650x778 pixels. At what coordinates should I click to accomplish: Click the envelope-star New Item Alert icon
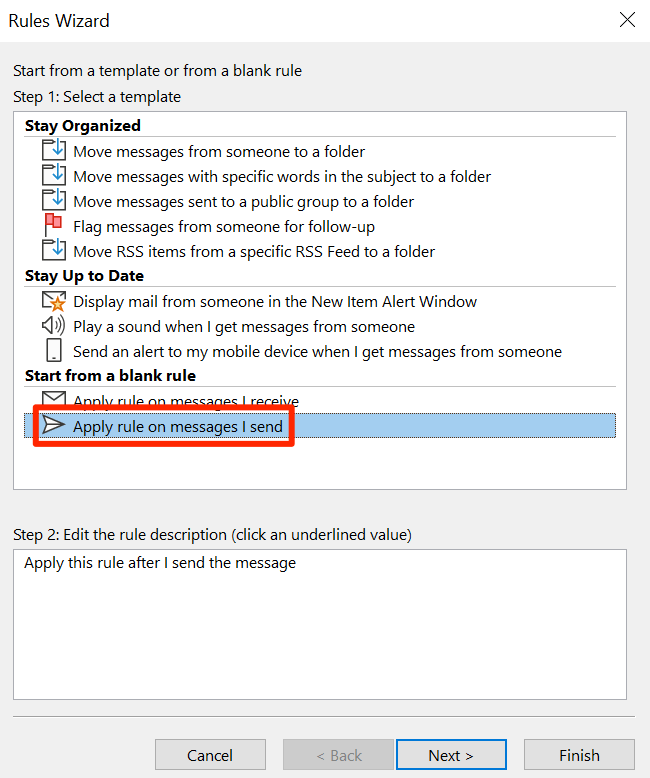click(53, 301)
